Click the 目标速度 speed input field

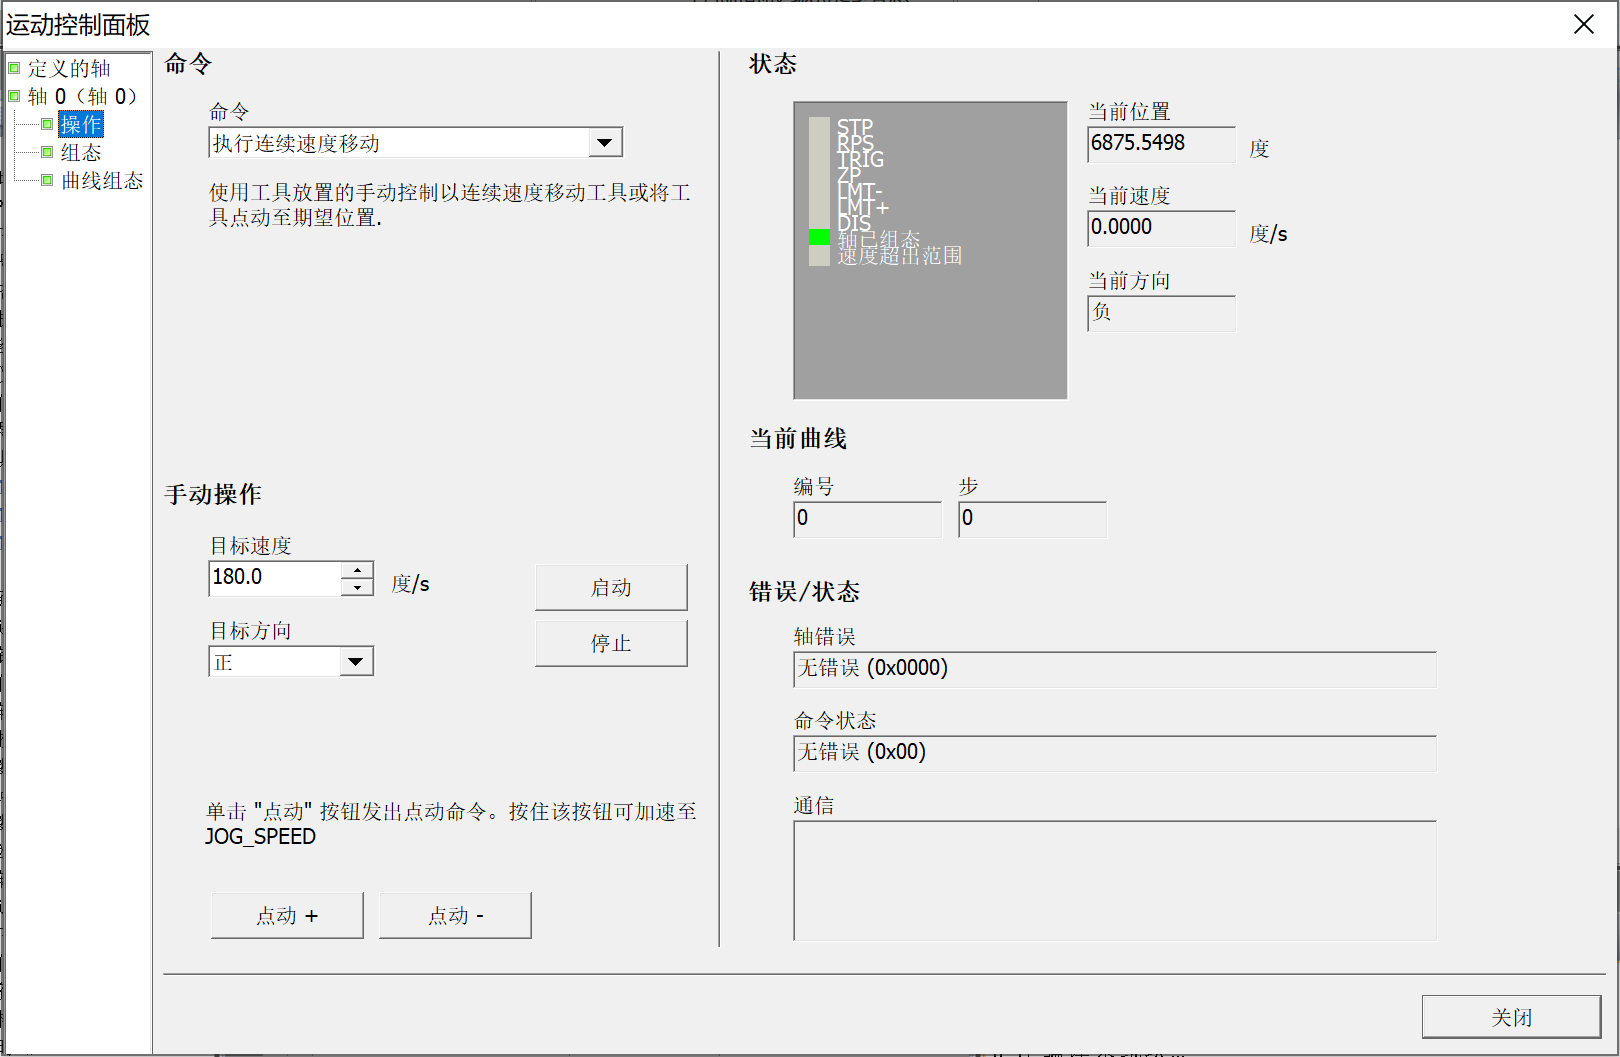(x=272, y=578)
